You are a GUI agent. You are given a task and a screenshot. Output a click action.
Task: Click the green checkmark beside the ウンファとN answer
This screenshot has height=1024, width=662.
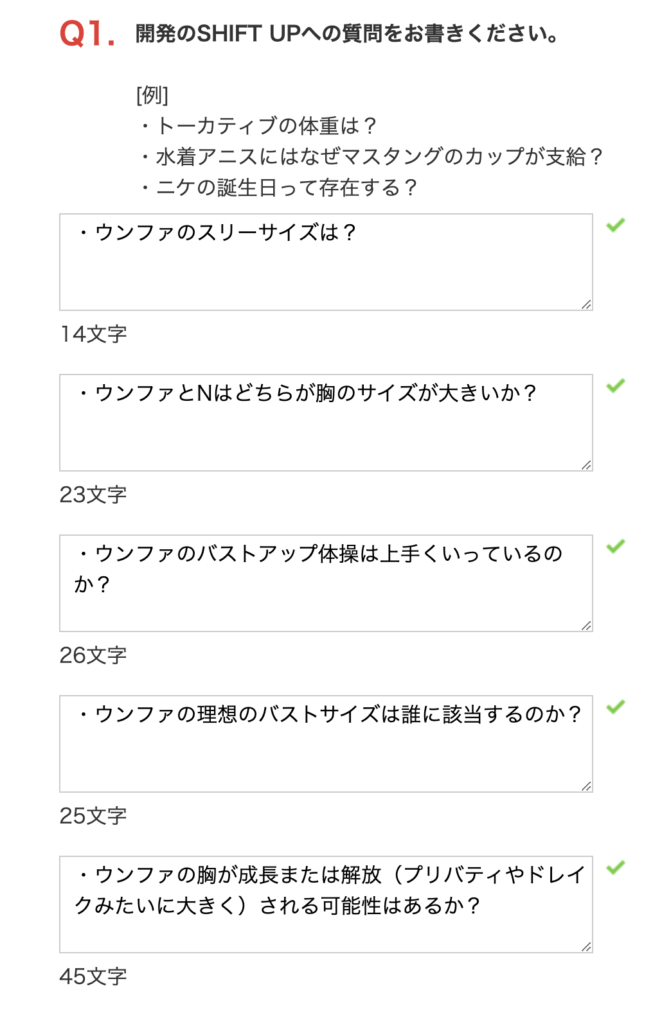(615, 386)
